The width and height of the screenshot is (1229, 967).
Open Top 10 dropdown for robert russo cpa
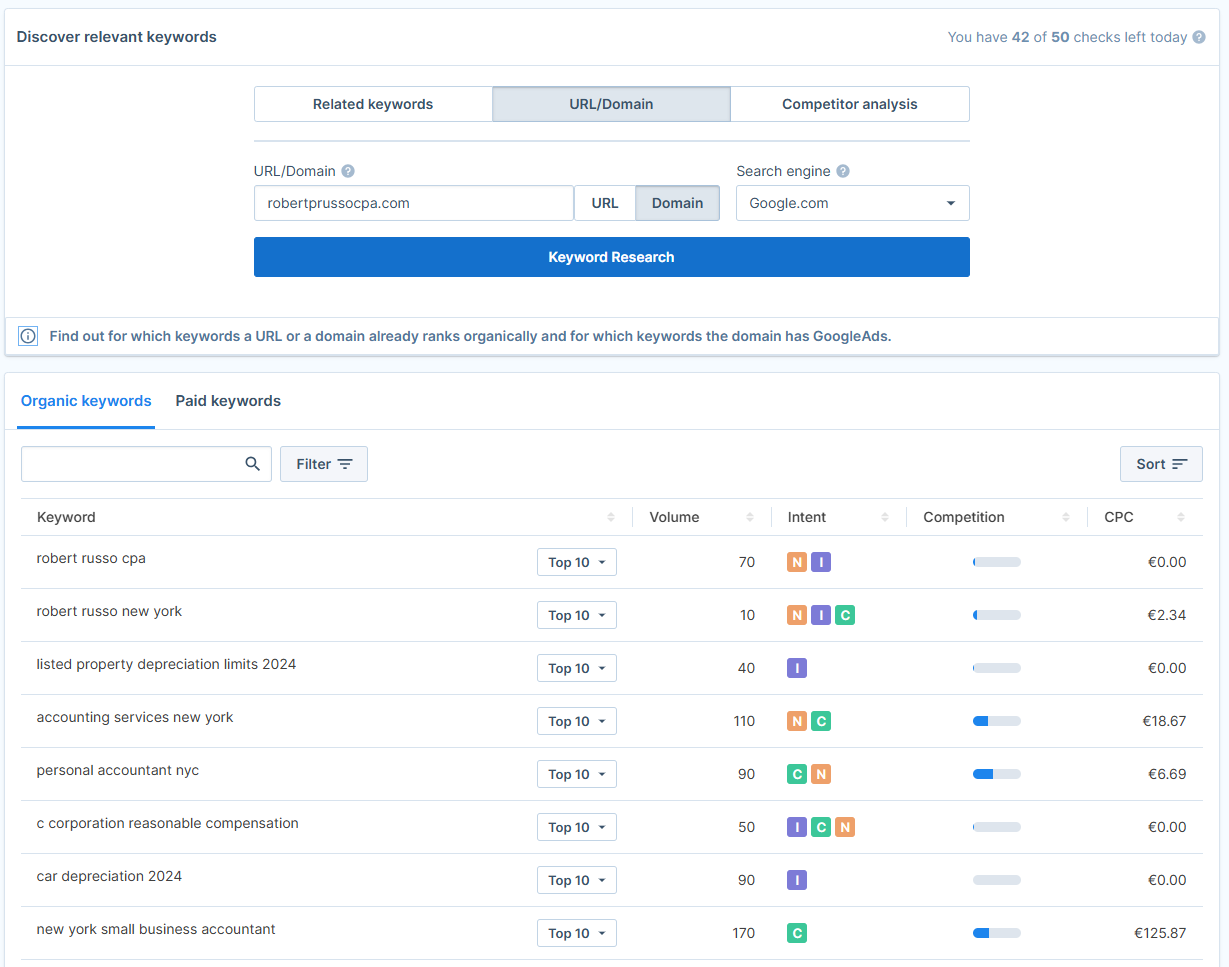(x=577, y=562)
